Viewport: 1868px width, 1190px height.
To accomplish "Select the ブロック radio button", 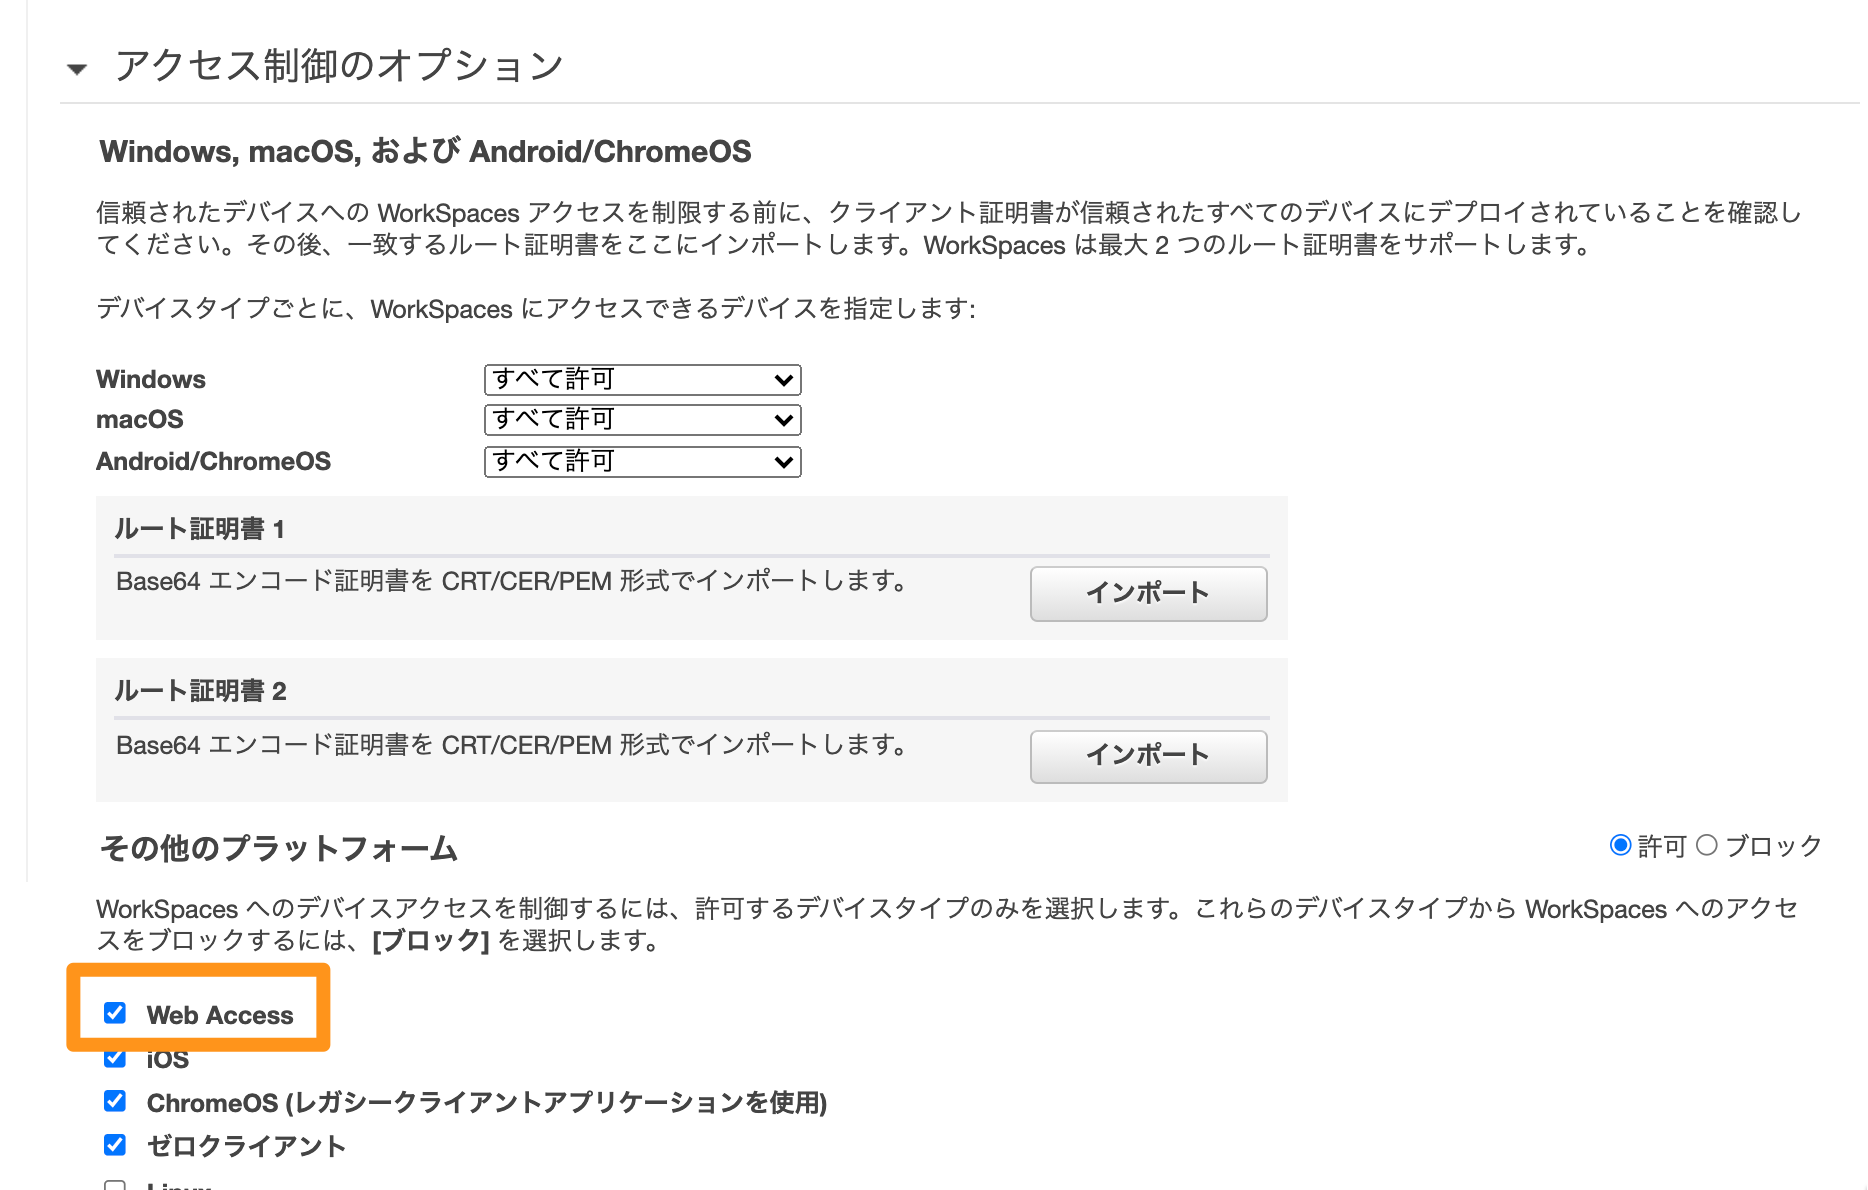I will pyautogui.click(x=1707, y=846).
